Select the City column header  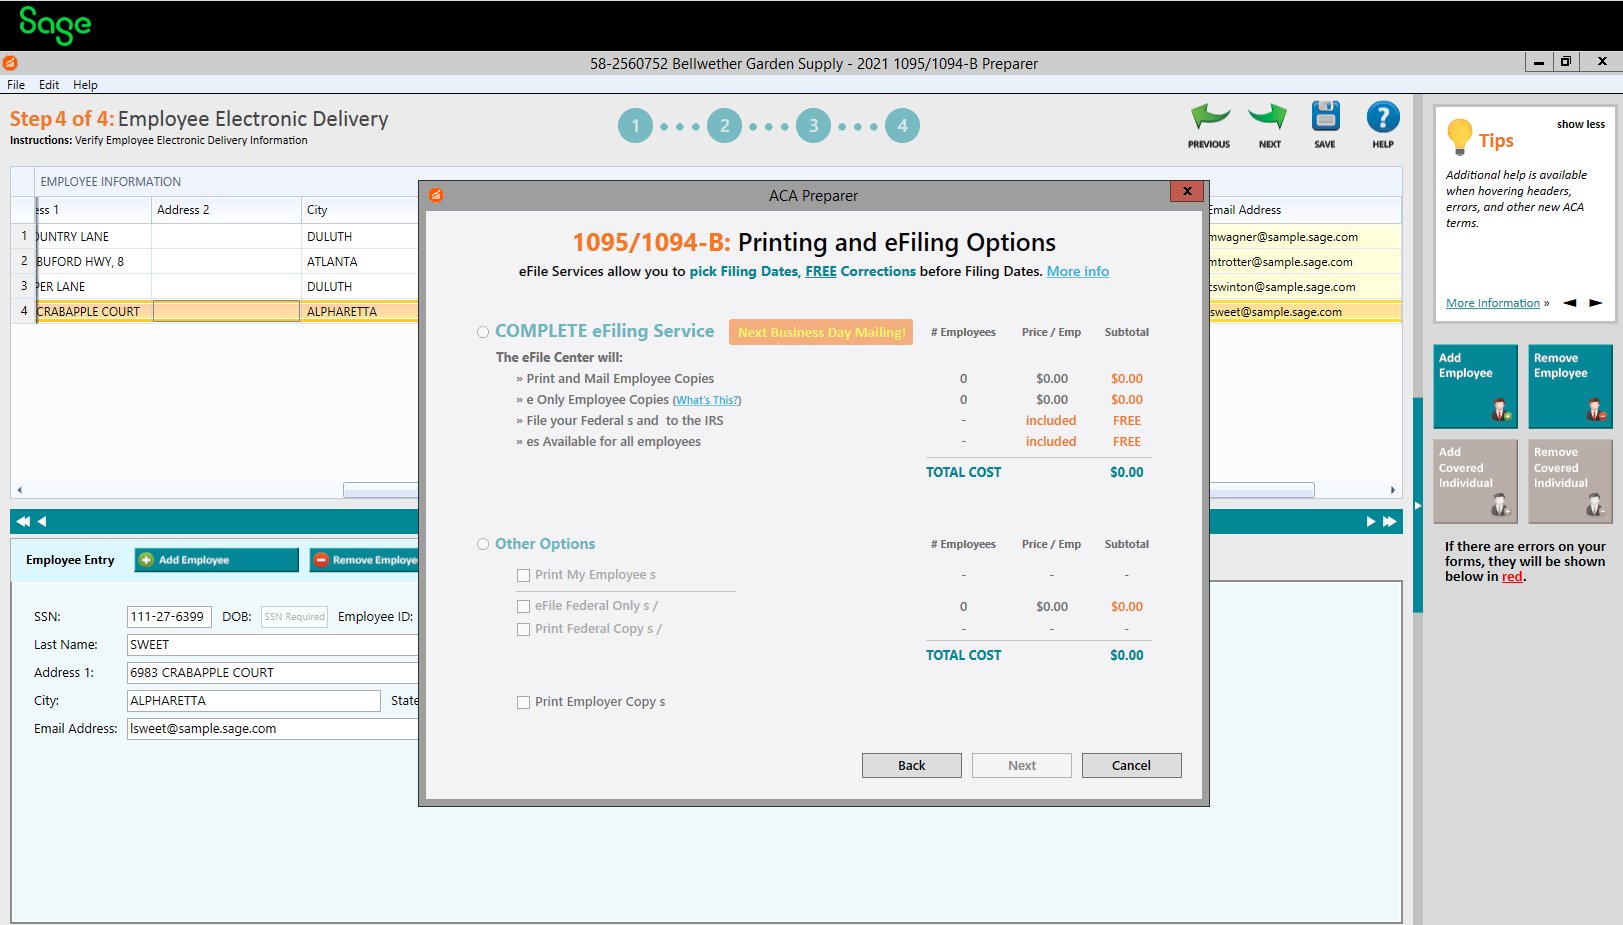(360, 210)
